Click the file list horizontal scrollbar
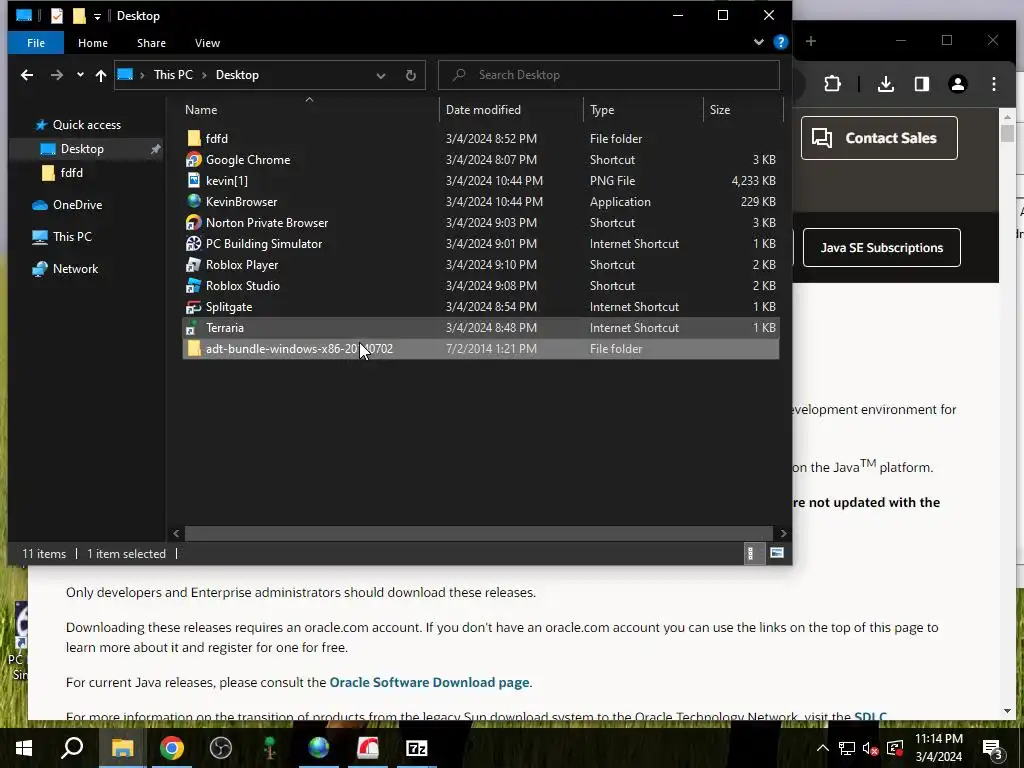The width and height of the screenshot is (1024, 768). 479,534
